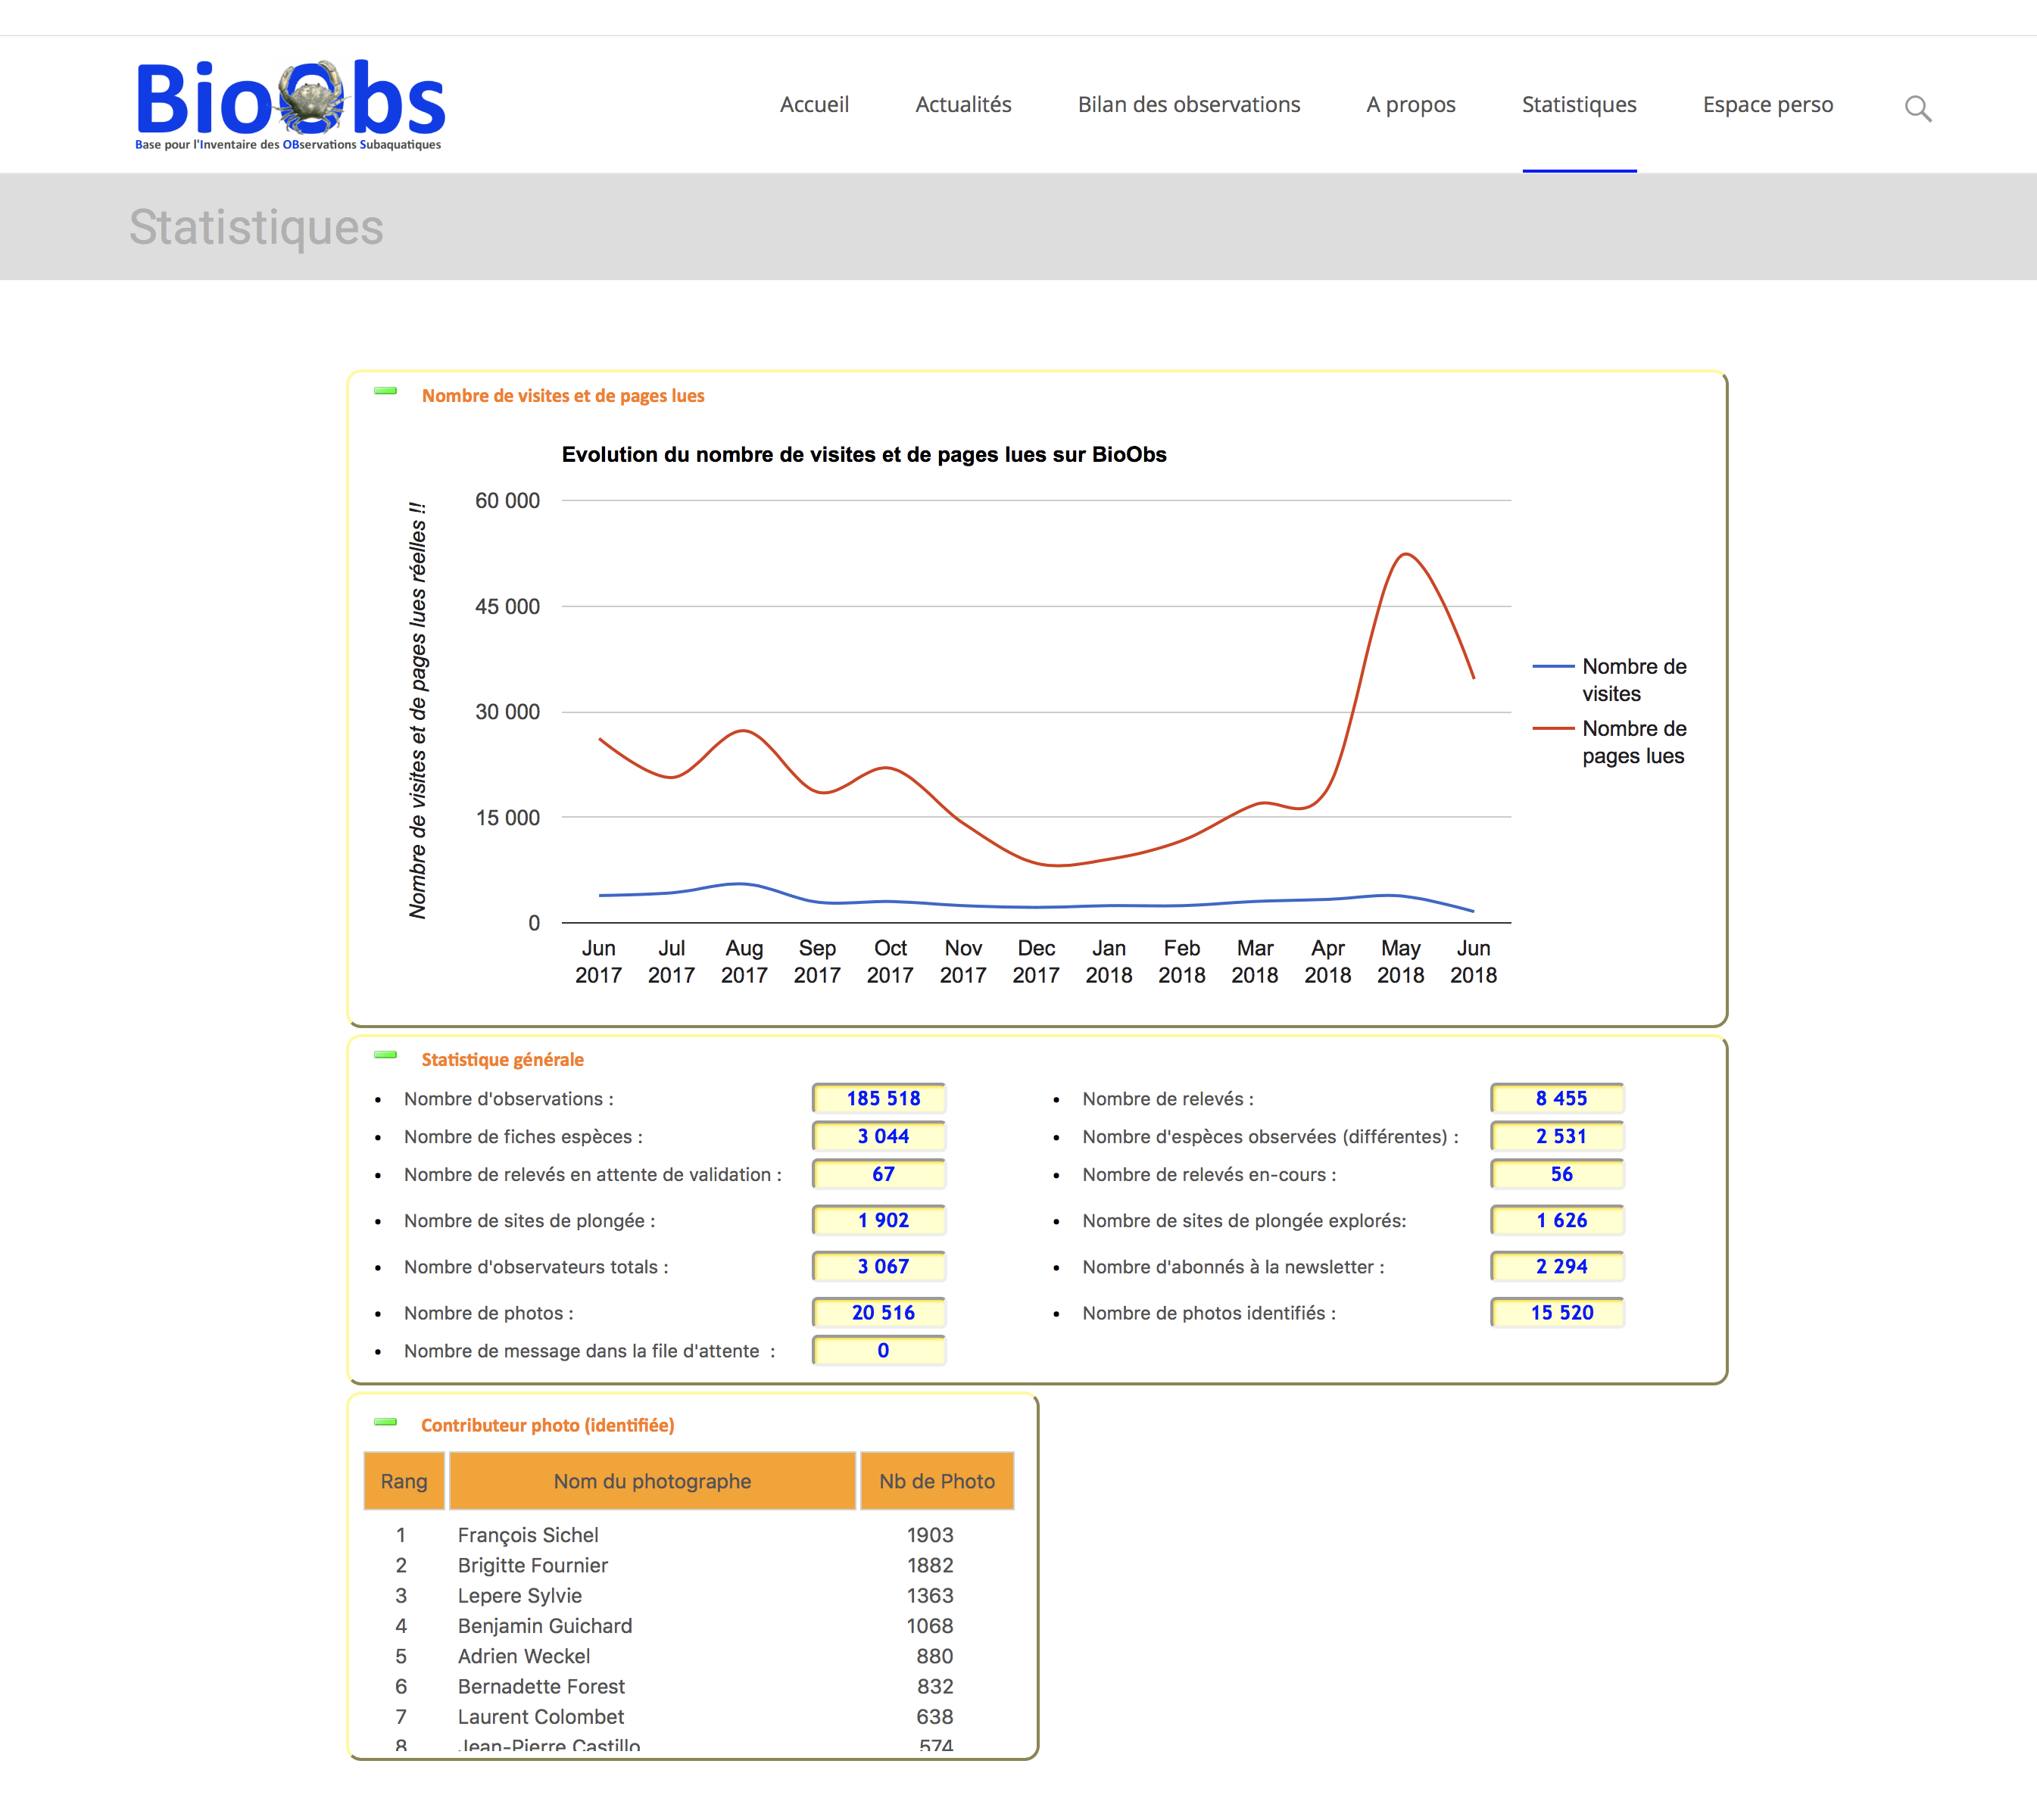The height and width of the screenshot is (1820, 2037).
Task: Open the A propos menu item
Action: 1411,105
